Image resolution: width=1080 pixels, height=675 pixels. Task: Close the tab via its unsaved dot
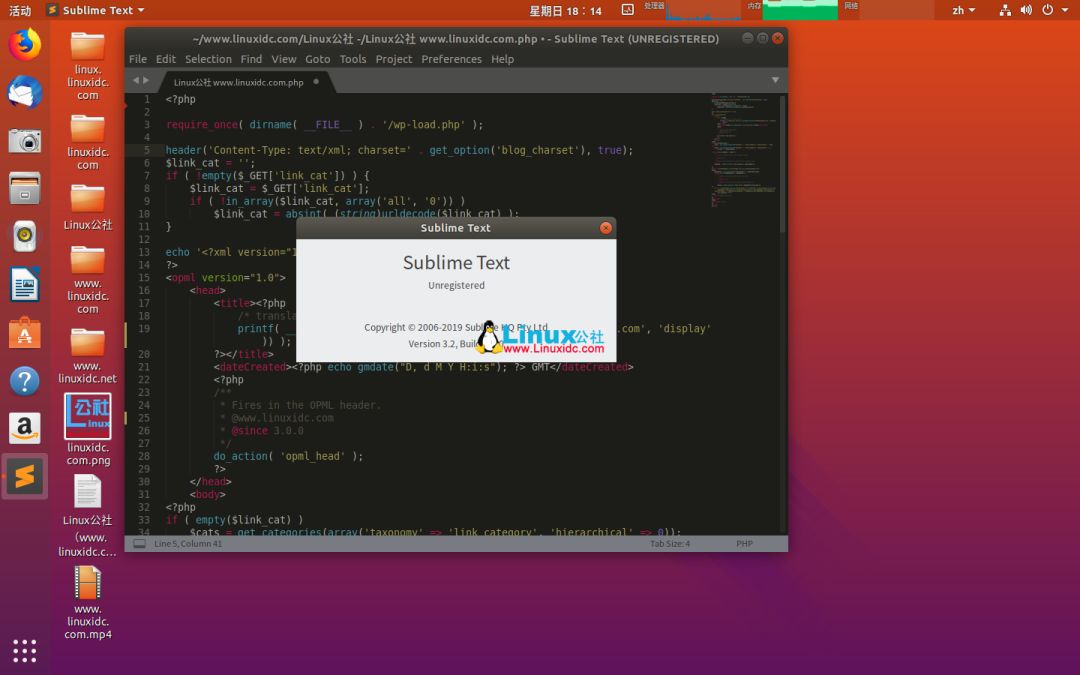pyautogui.click(x=316, y=81)
